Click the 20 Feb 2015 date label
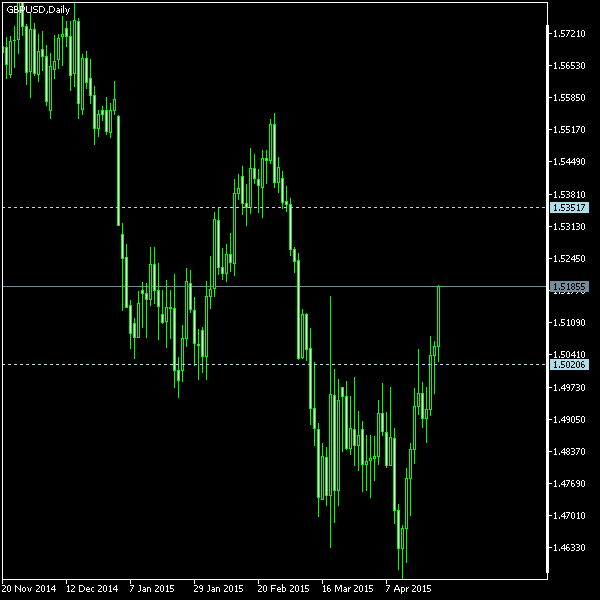 (x=283, y=589)
